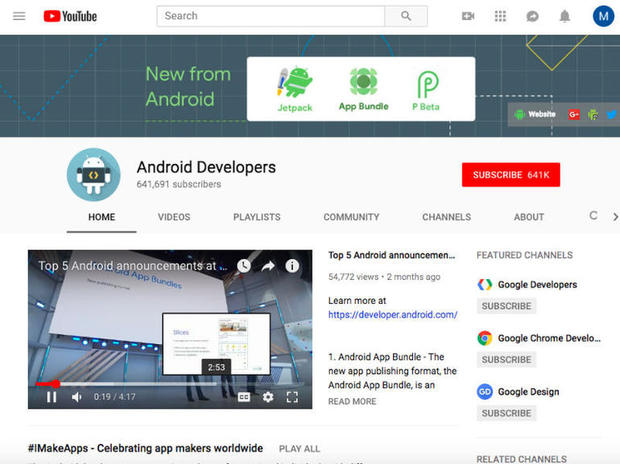Click the red SUBSCRIBE 641K button
620x464 pixels.
pyautogui.click(x=510, y=175)
